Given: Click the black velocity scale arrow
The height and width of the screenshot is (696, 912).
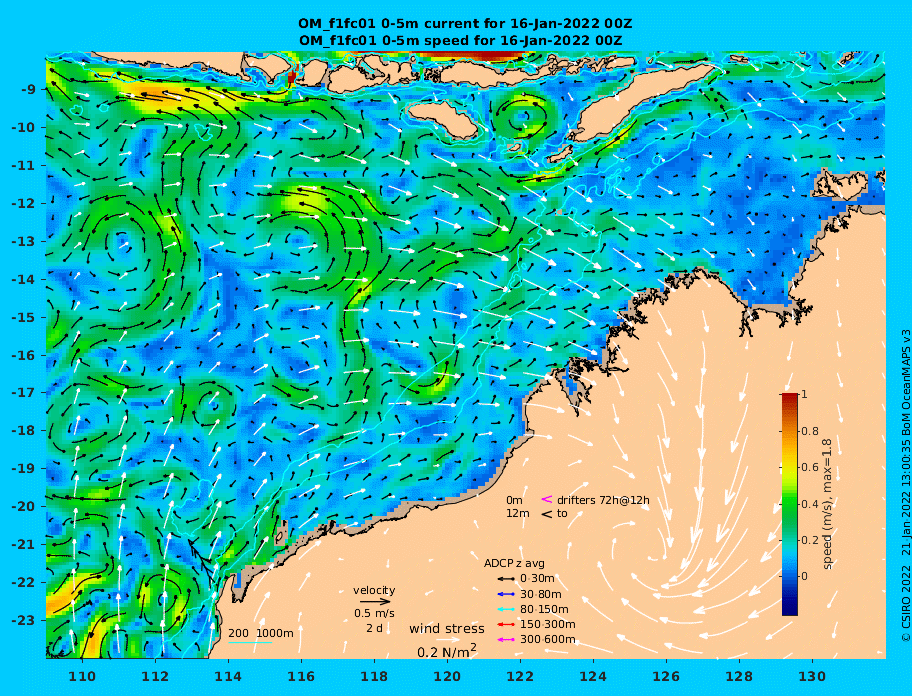Looking at the screenshot, I should (375, 602).
